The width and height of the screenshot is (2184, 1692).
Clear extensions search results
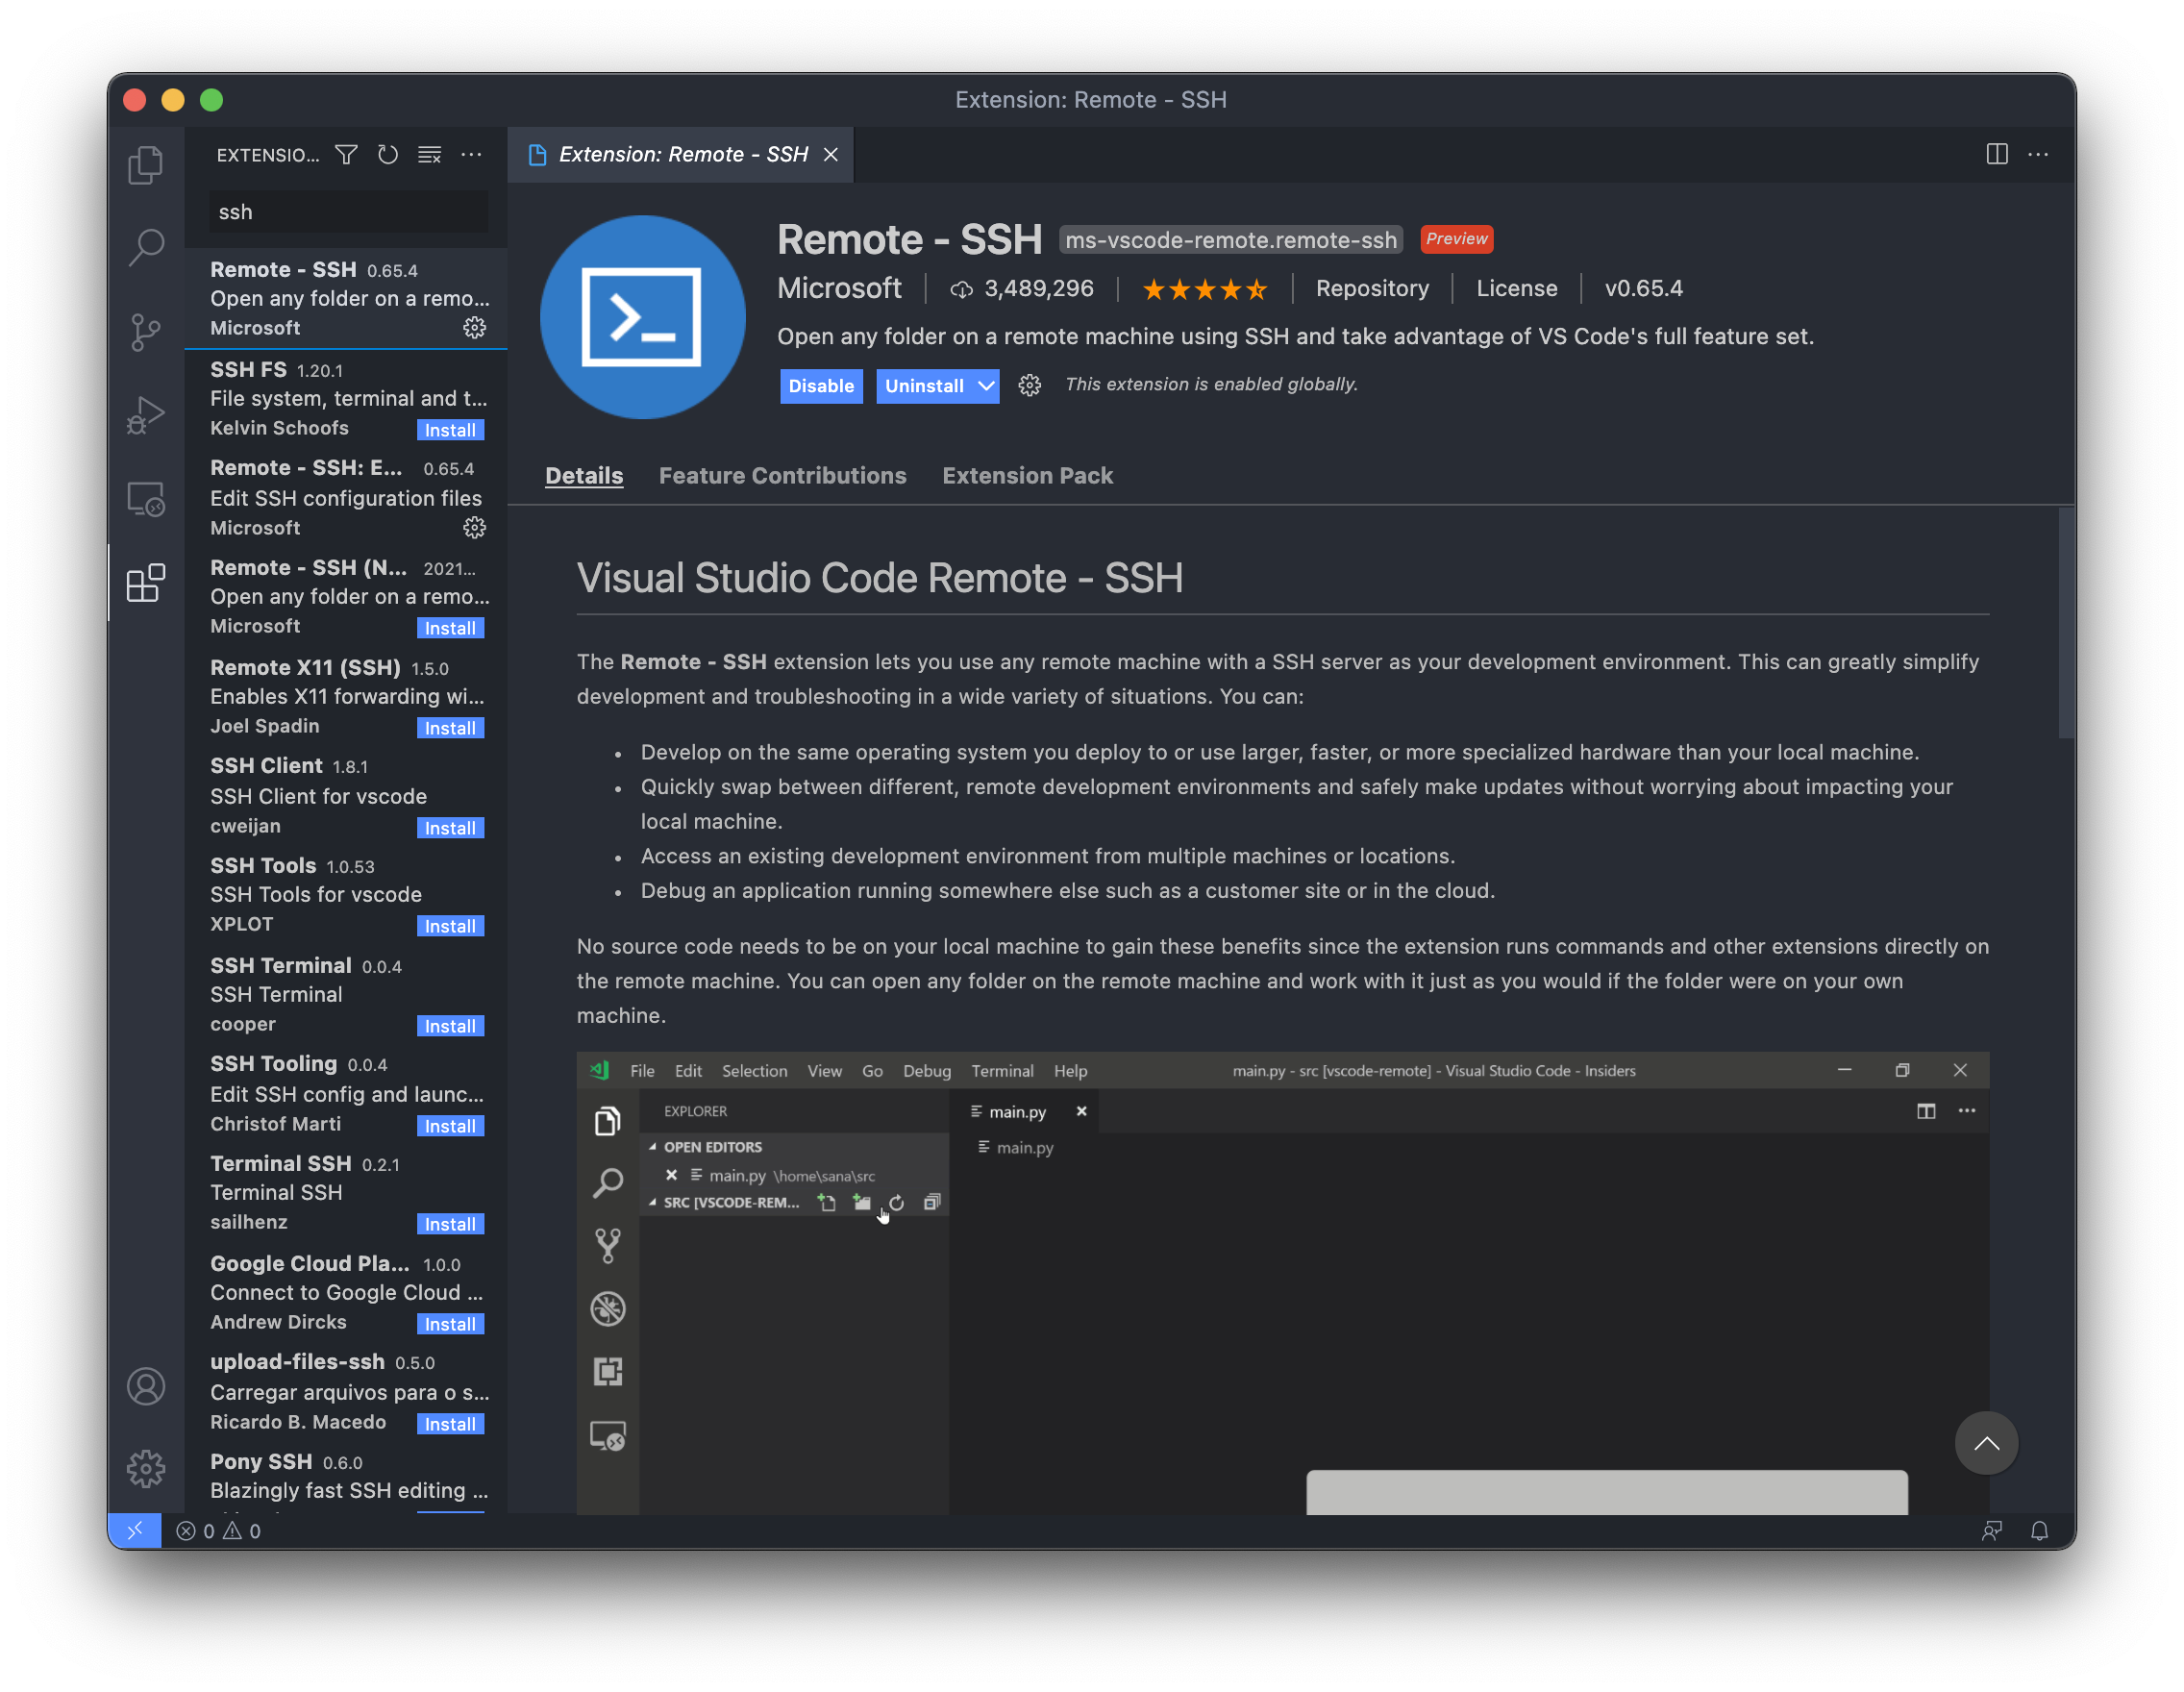(x=430, y=155)
